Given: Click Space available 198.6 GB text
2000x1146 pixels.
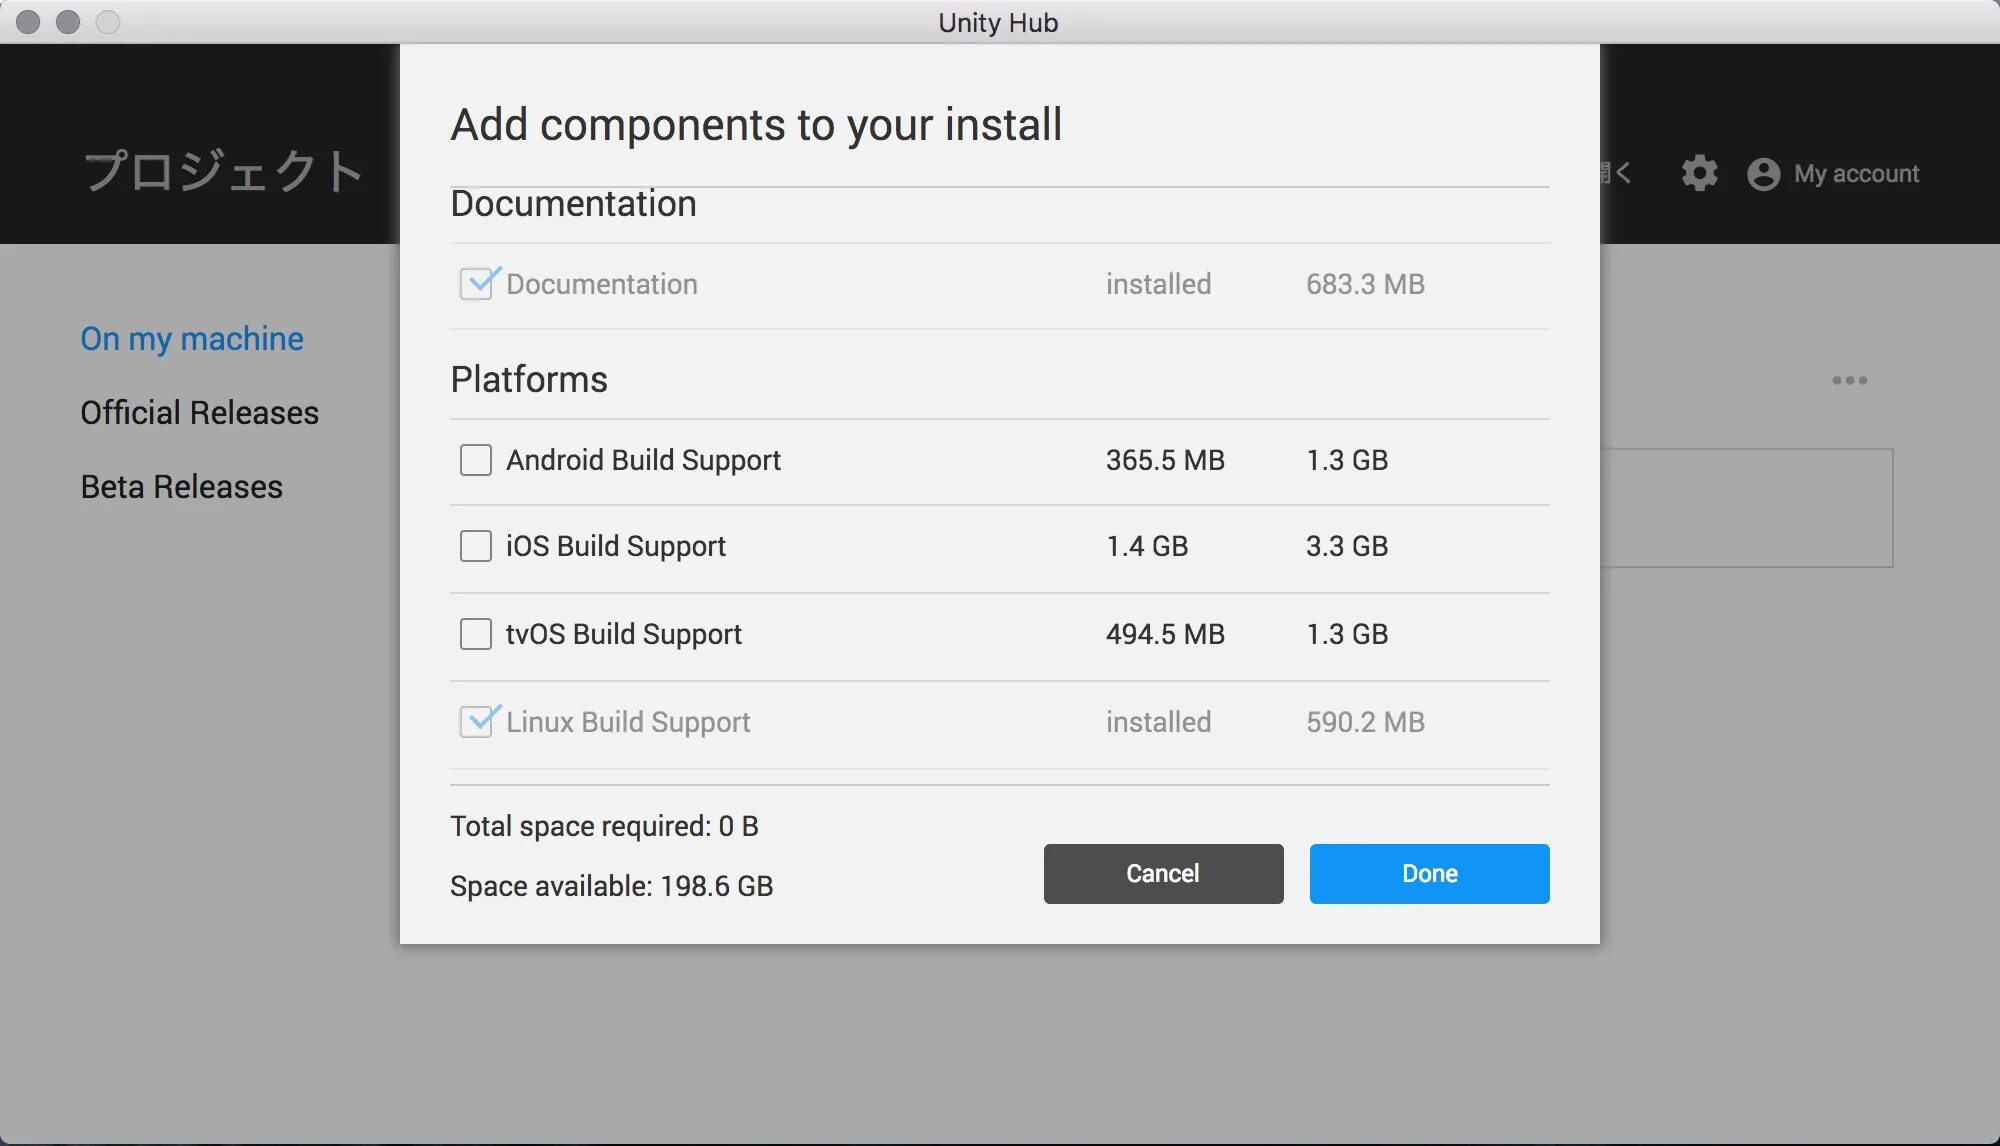Looking at the screenshot, I should point(611,887).
